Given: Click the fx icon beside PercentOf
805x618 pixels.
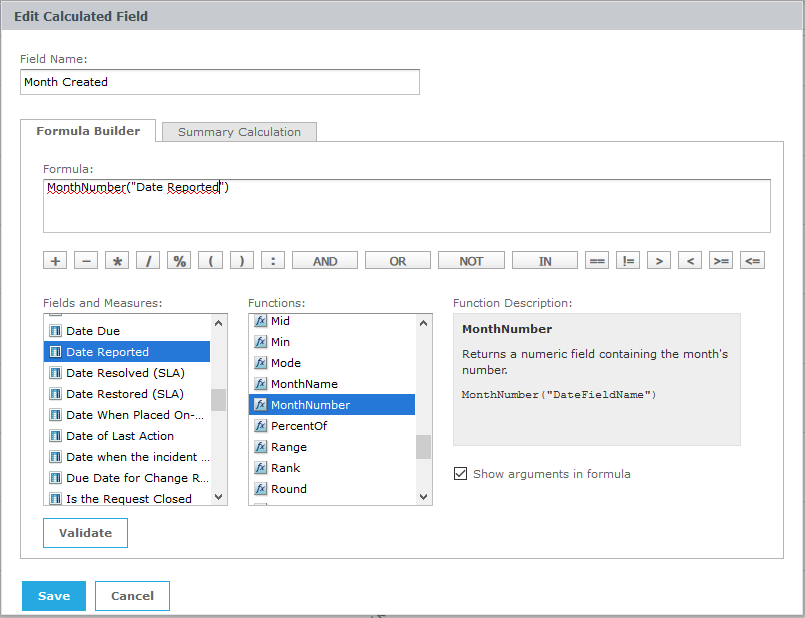Looking at the screenshot, I should coord(260,426).
